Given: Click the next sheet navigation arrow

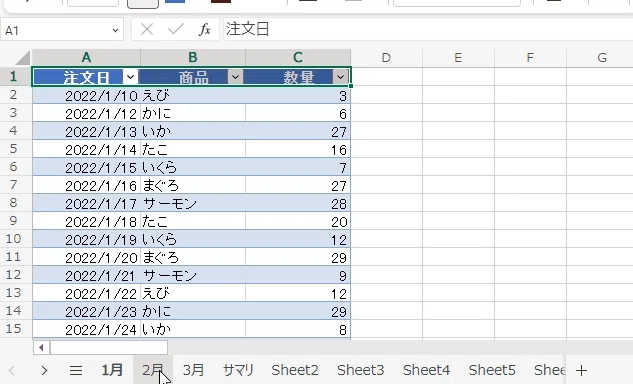Looking at the screenshot, I should (x=44, y=370).
